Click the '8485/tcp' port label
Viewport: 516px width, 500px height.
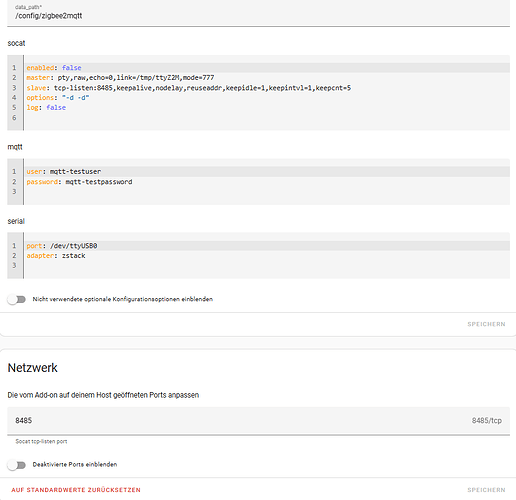point(487,421)
